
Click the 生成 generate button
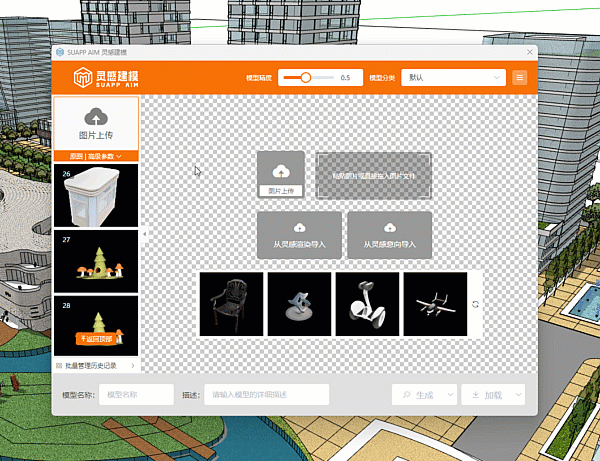(417, 395)
